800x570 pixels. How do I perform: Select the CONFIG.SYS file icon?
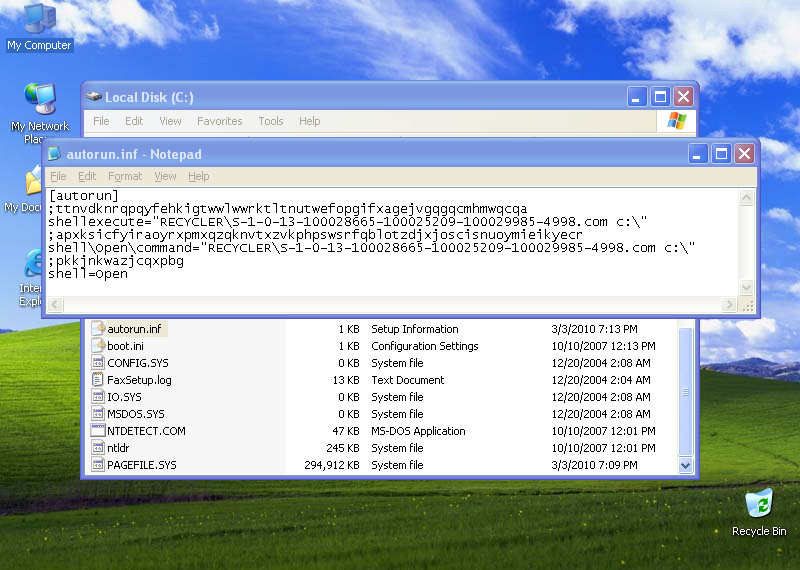tap(98, 363)
